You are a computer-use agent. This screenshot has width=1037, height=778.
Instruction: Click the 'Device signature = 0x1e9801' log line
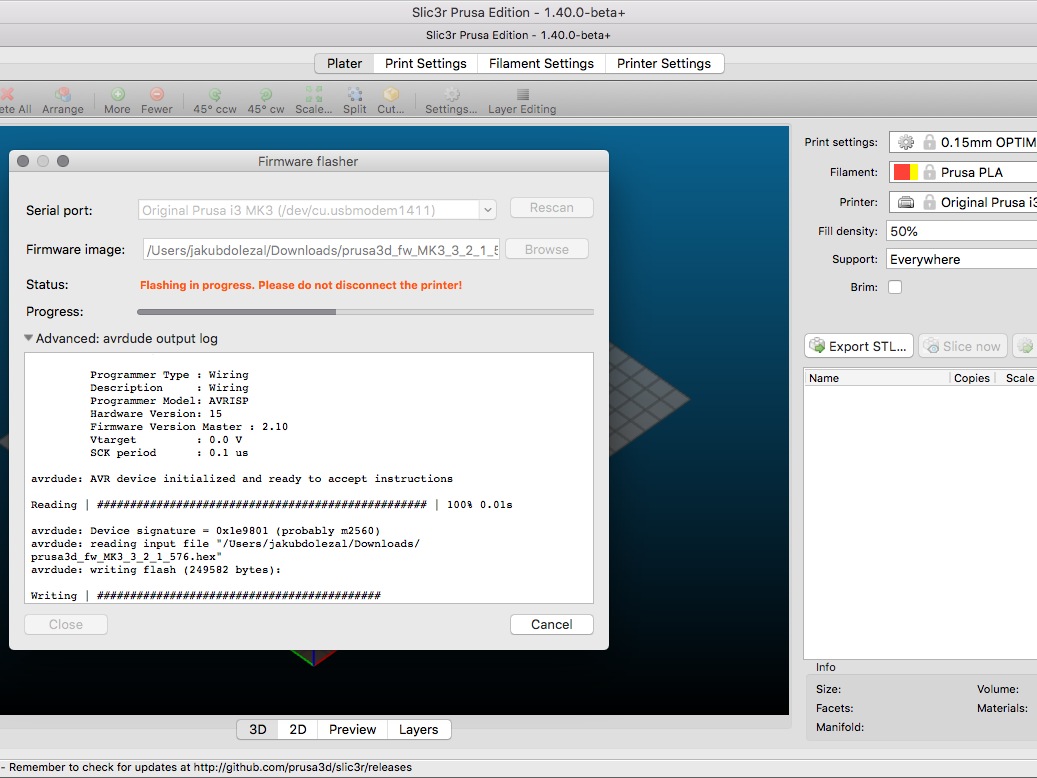click(x=206, y=531)
